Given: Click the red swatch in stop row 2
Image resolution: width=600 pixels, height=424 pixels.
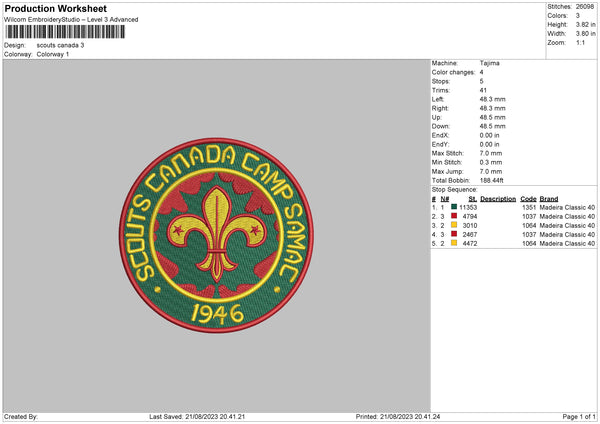Looking at the screenshot, I should pyautogui.click(x=454, y=216).
